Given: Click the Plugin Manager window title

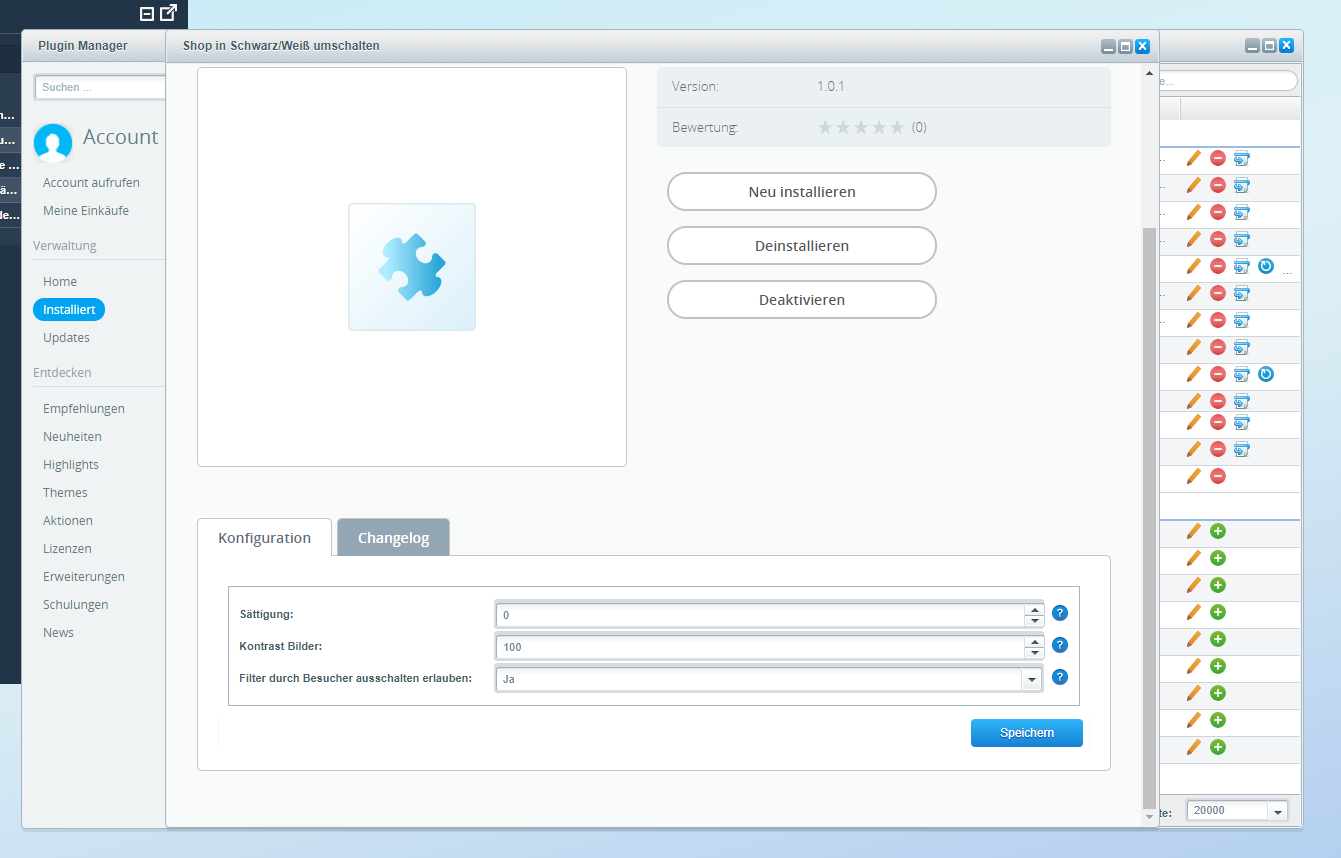Looking at the screenshot, I should click(83, 46).
